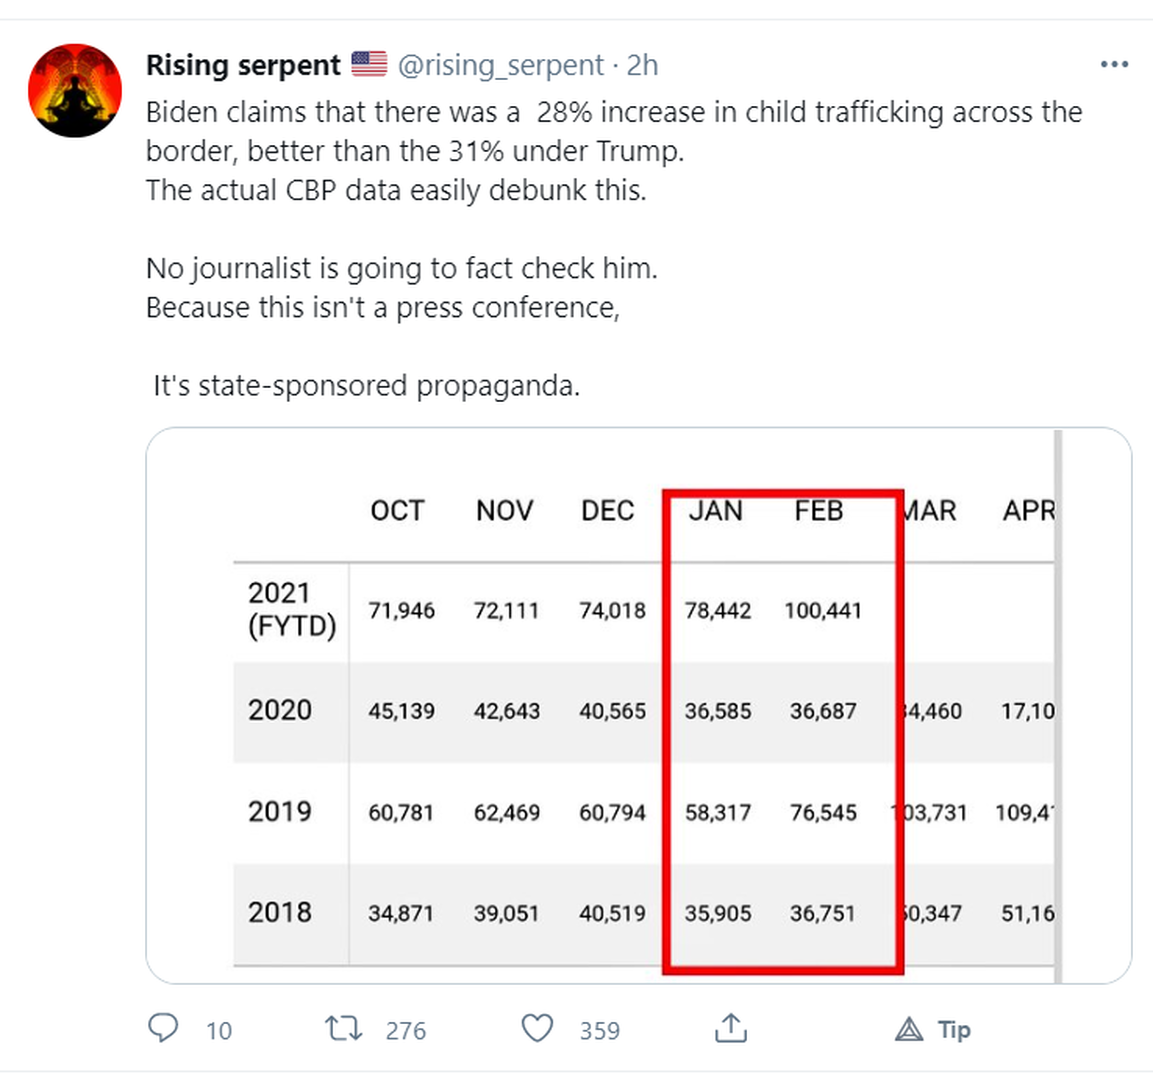This screenshot has width=1153, height=1080.
Task: Open the three-dot more options menu
Action: (x=1114, y=65)
